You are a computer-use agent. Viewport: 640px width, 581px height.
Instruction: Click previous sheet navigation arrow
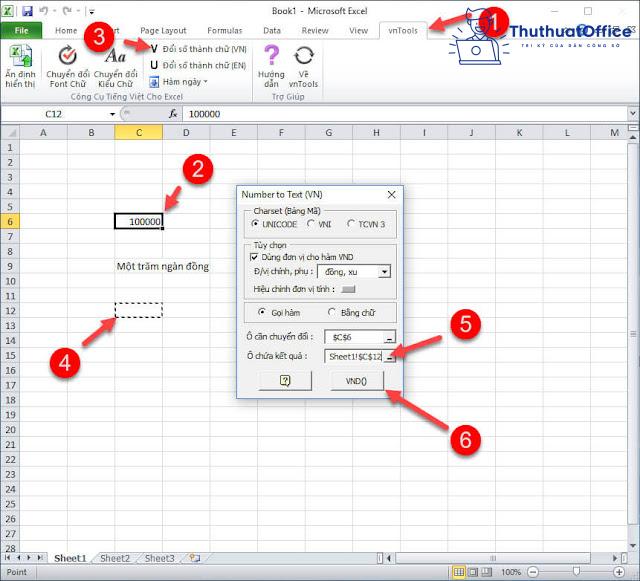pyautogui.click(x=18, y=558)
